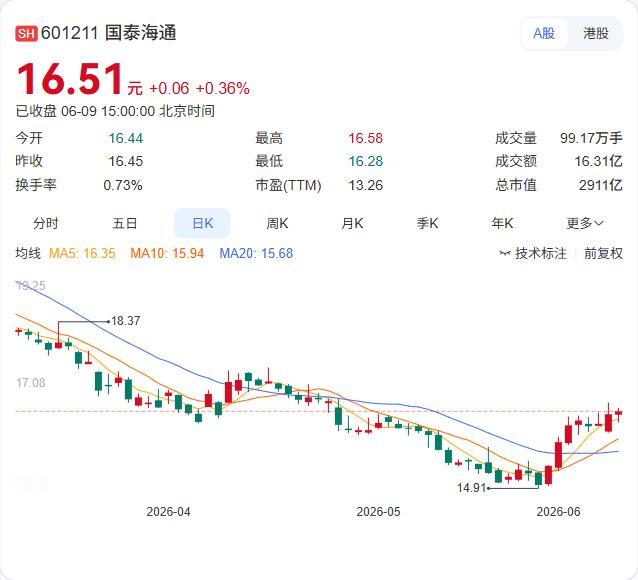Click the 总市值 value 2911亿

[601, 185]
